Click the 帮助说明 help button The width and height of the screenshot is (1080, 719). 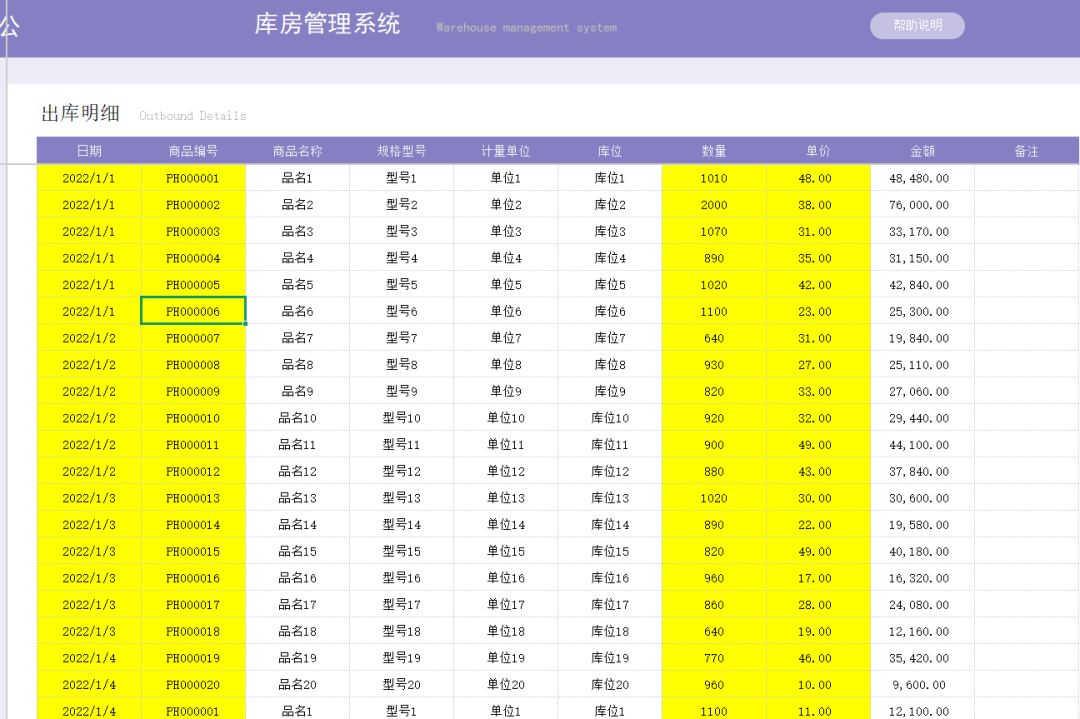917,26
